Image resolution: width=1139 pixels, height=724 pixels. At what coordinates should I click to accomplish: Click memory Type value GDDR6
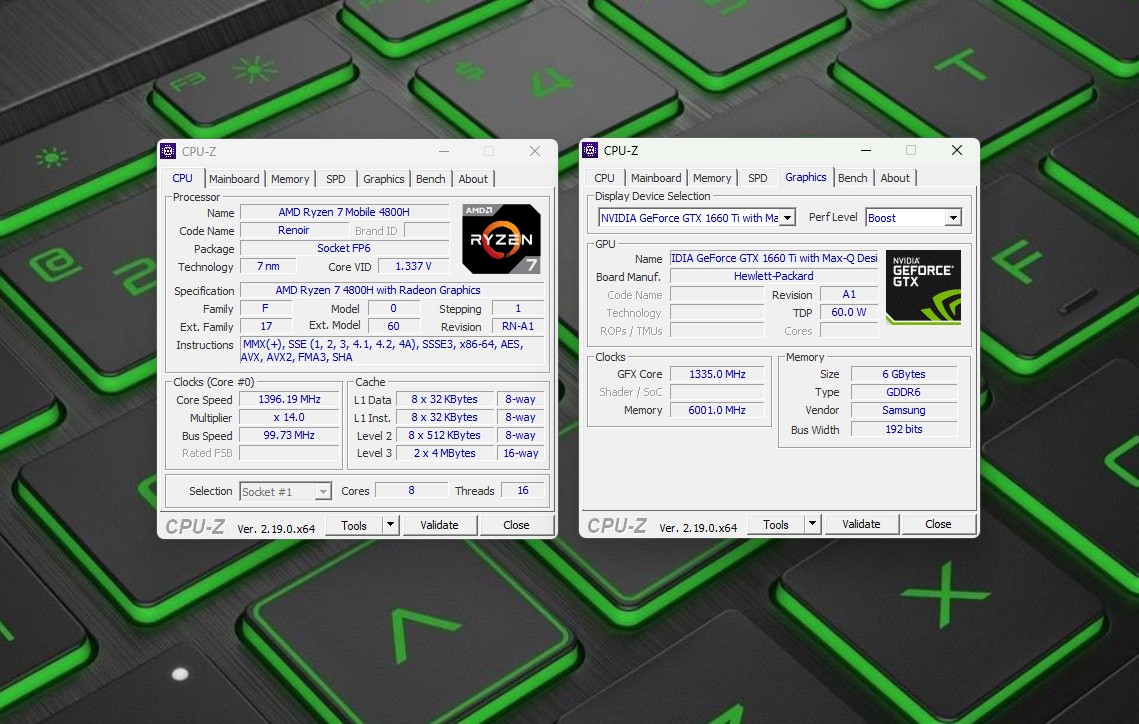[904, 392]
